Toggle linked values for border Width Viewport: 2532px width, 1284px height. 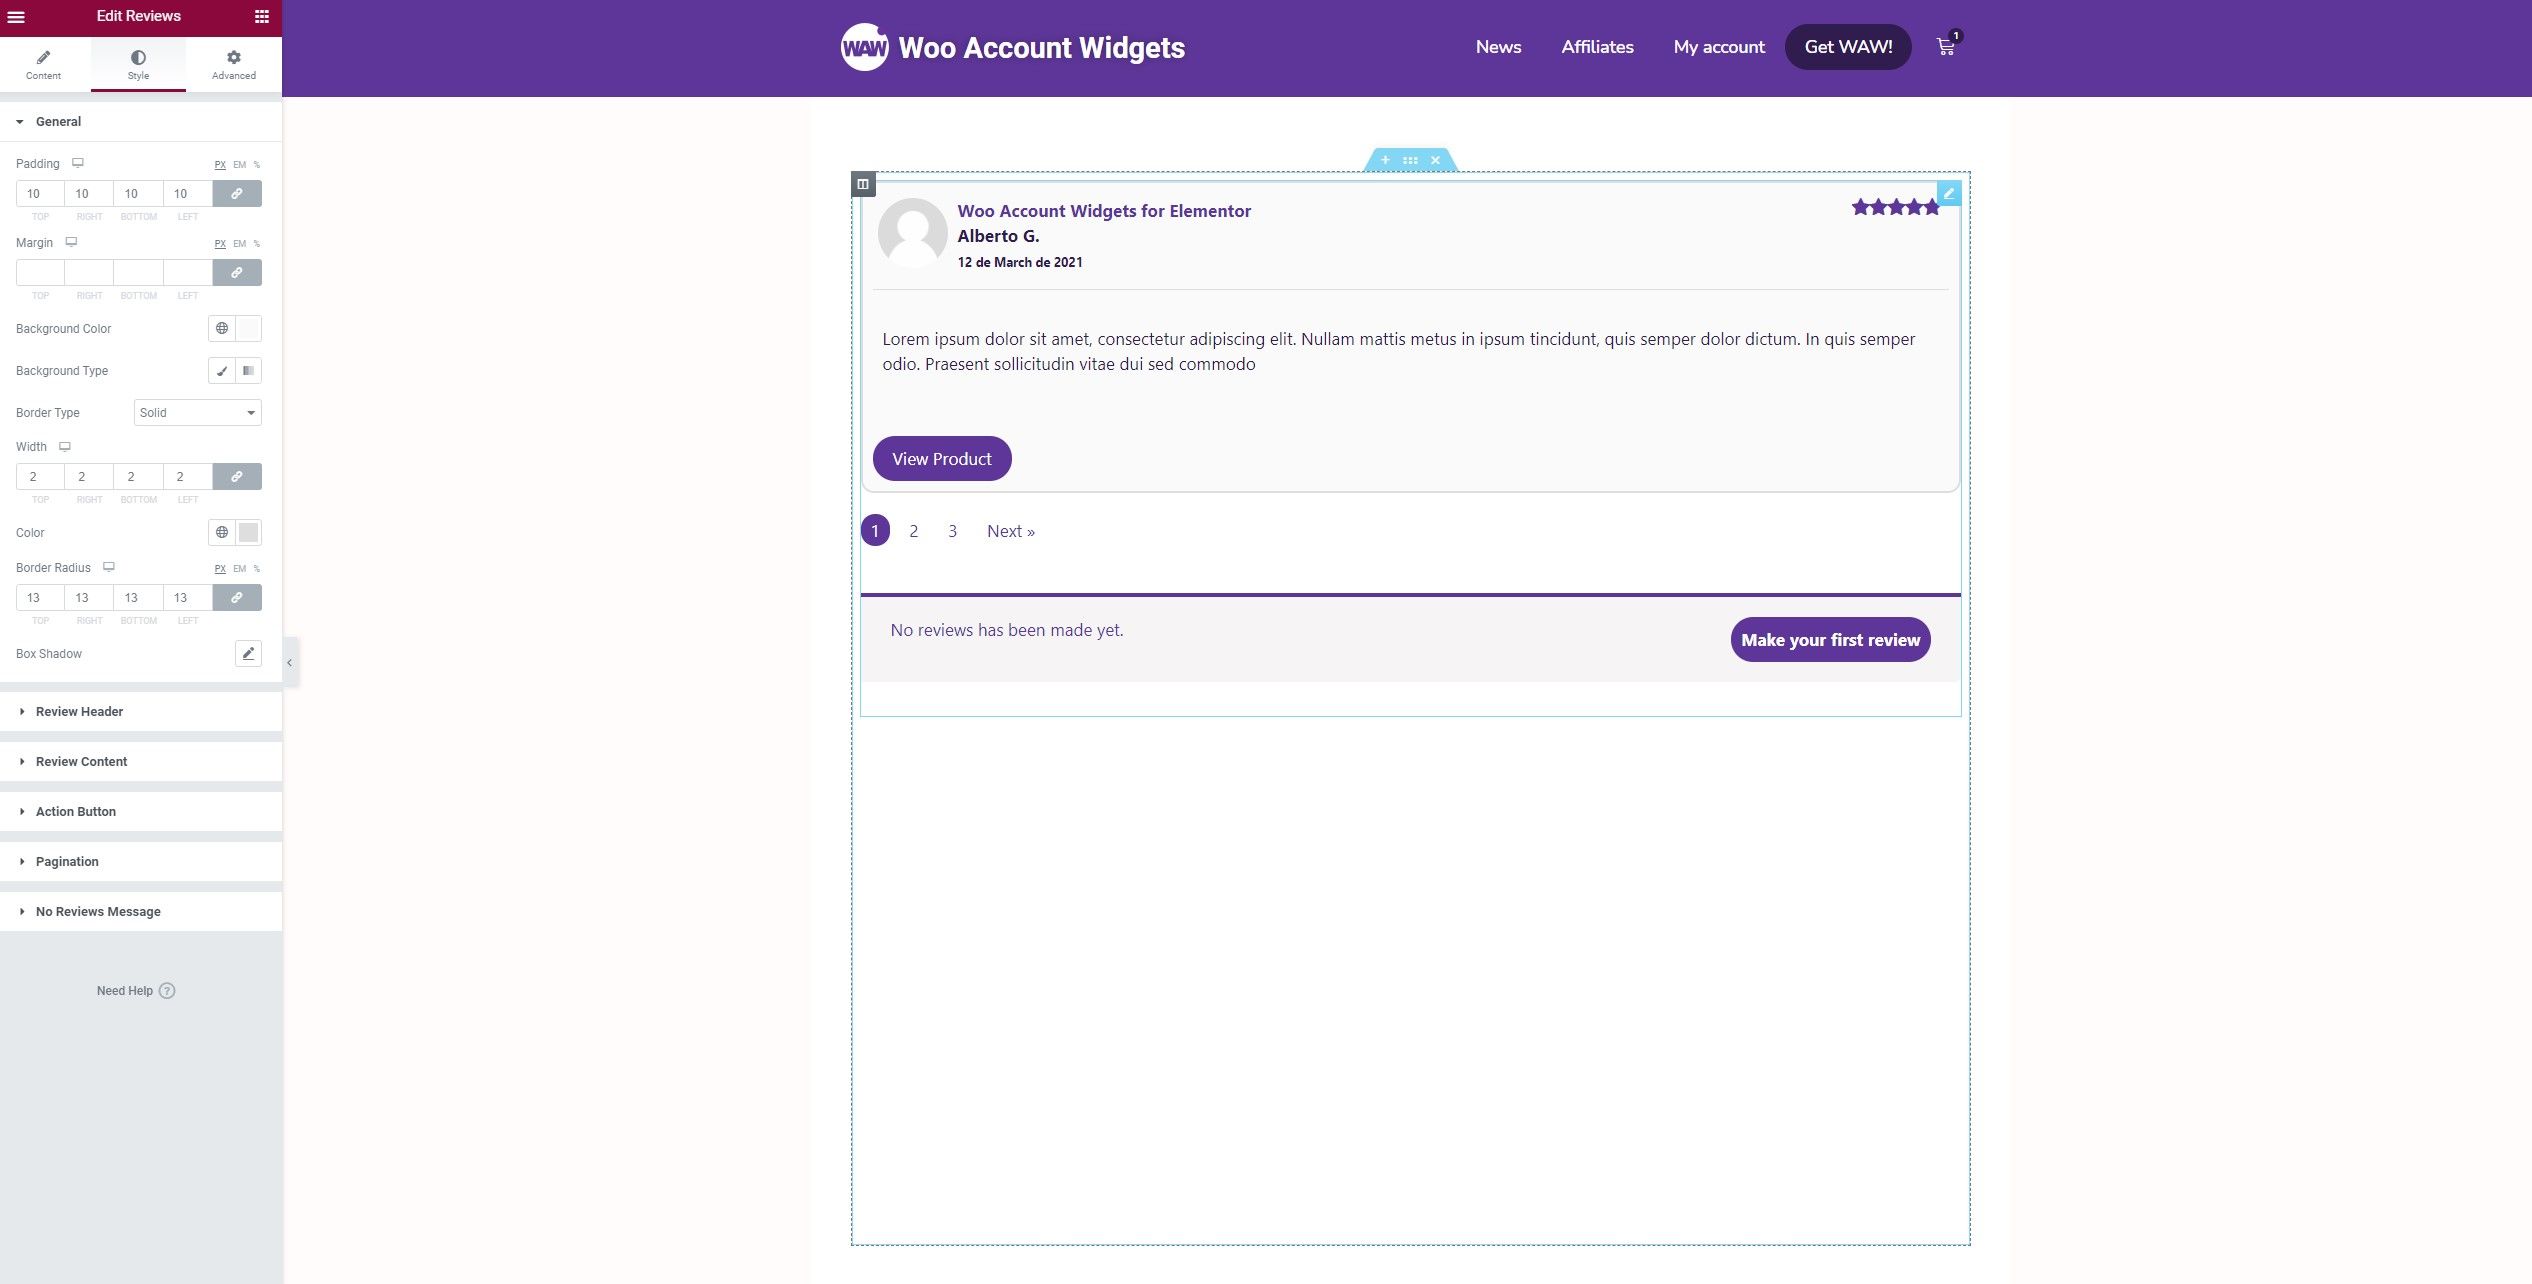tap(237, 477)
